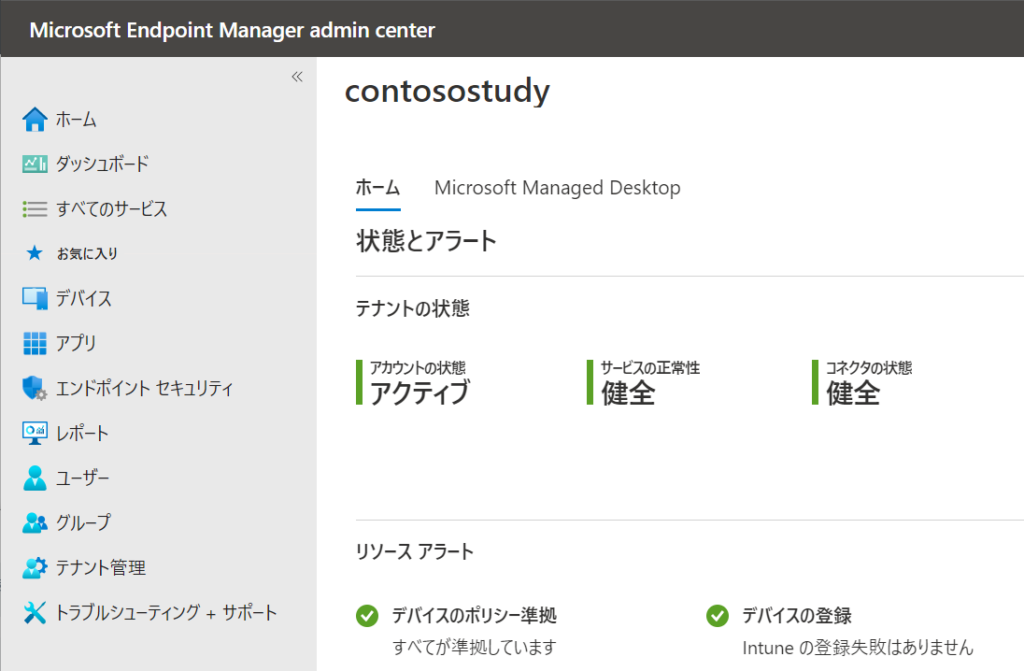Viewport: 1024px width, 671px height.
Task: Click the レポート report icon
Action: (x=35, y=433)
